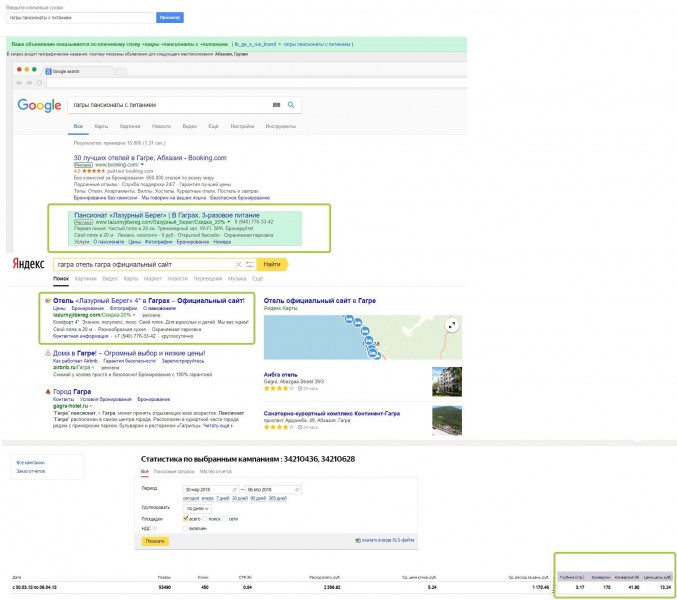Switch to Yandex 'Картинки' tab
Screen dimensions: 677x600
[x=85, y=278]
